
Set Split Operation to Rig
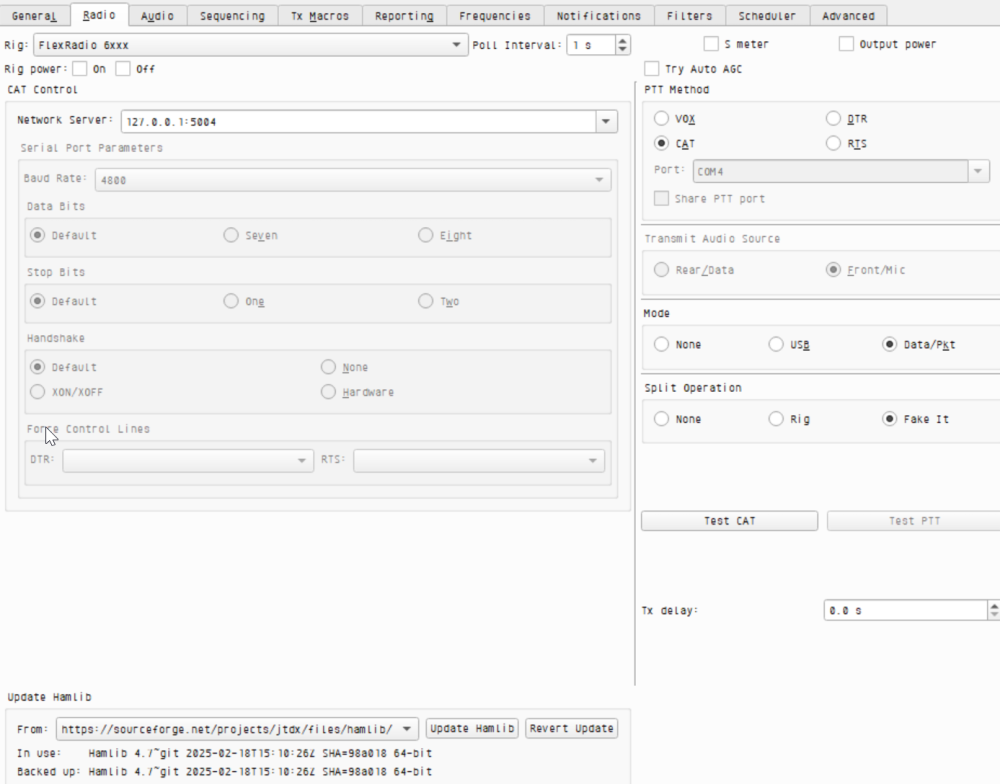(x=776, y=419)
